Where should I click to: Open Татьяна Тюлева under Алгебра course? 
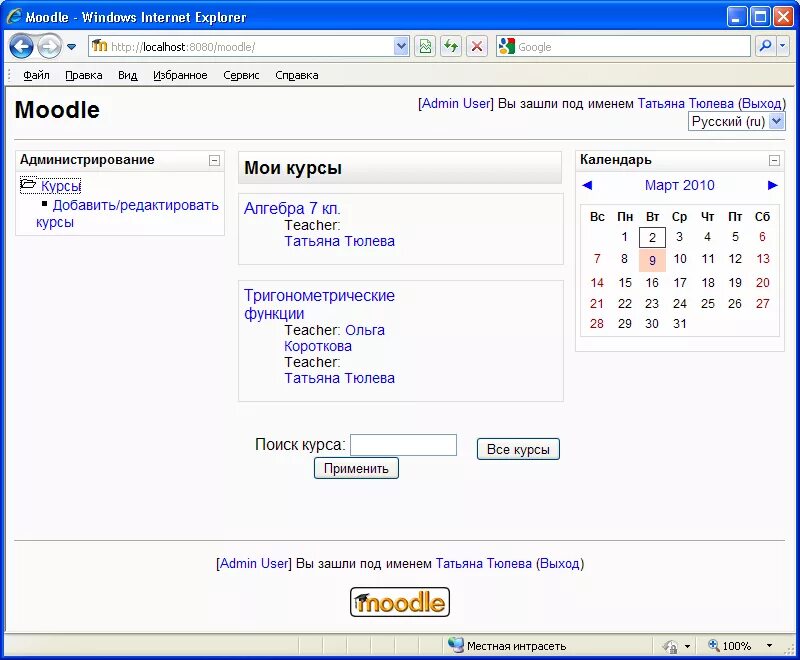tap(339, 241)
